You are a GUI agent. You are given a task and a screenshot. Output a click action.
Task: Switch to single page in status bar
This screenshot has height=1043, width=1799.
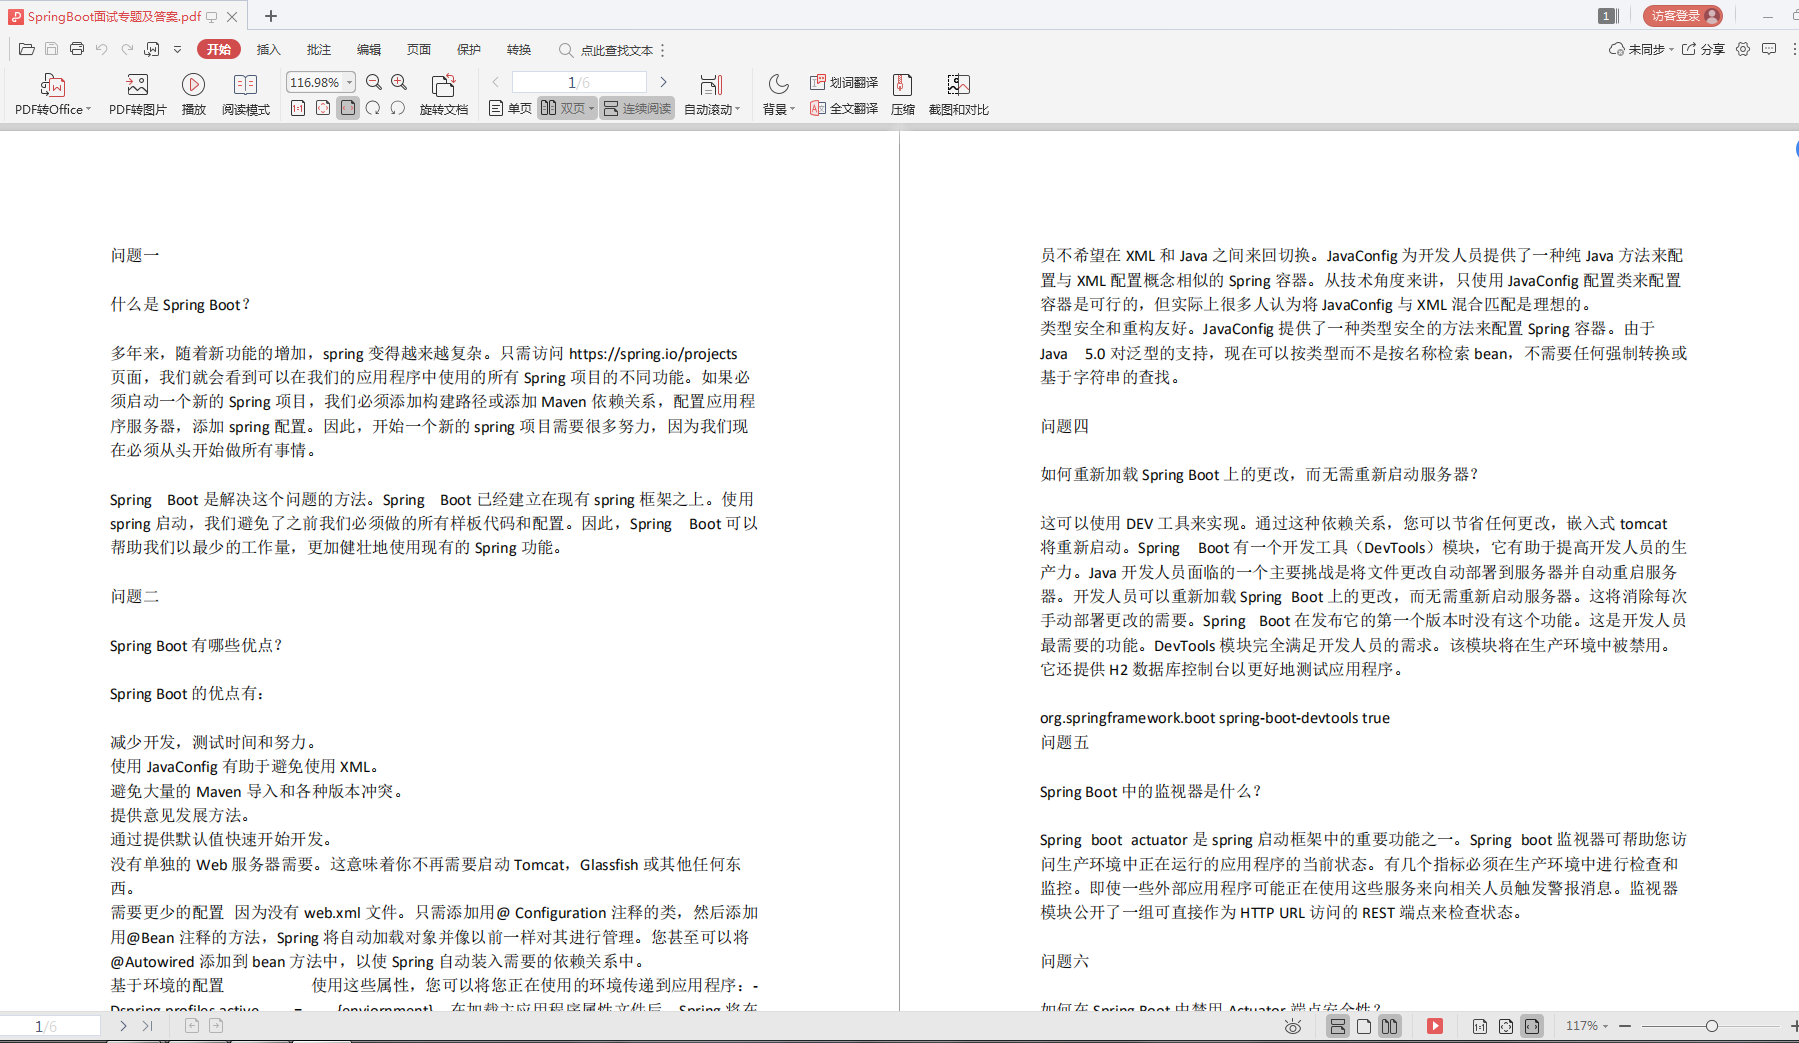(1364, 1026)
